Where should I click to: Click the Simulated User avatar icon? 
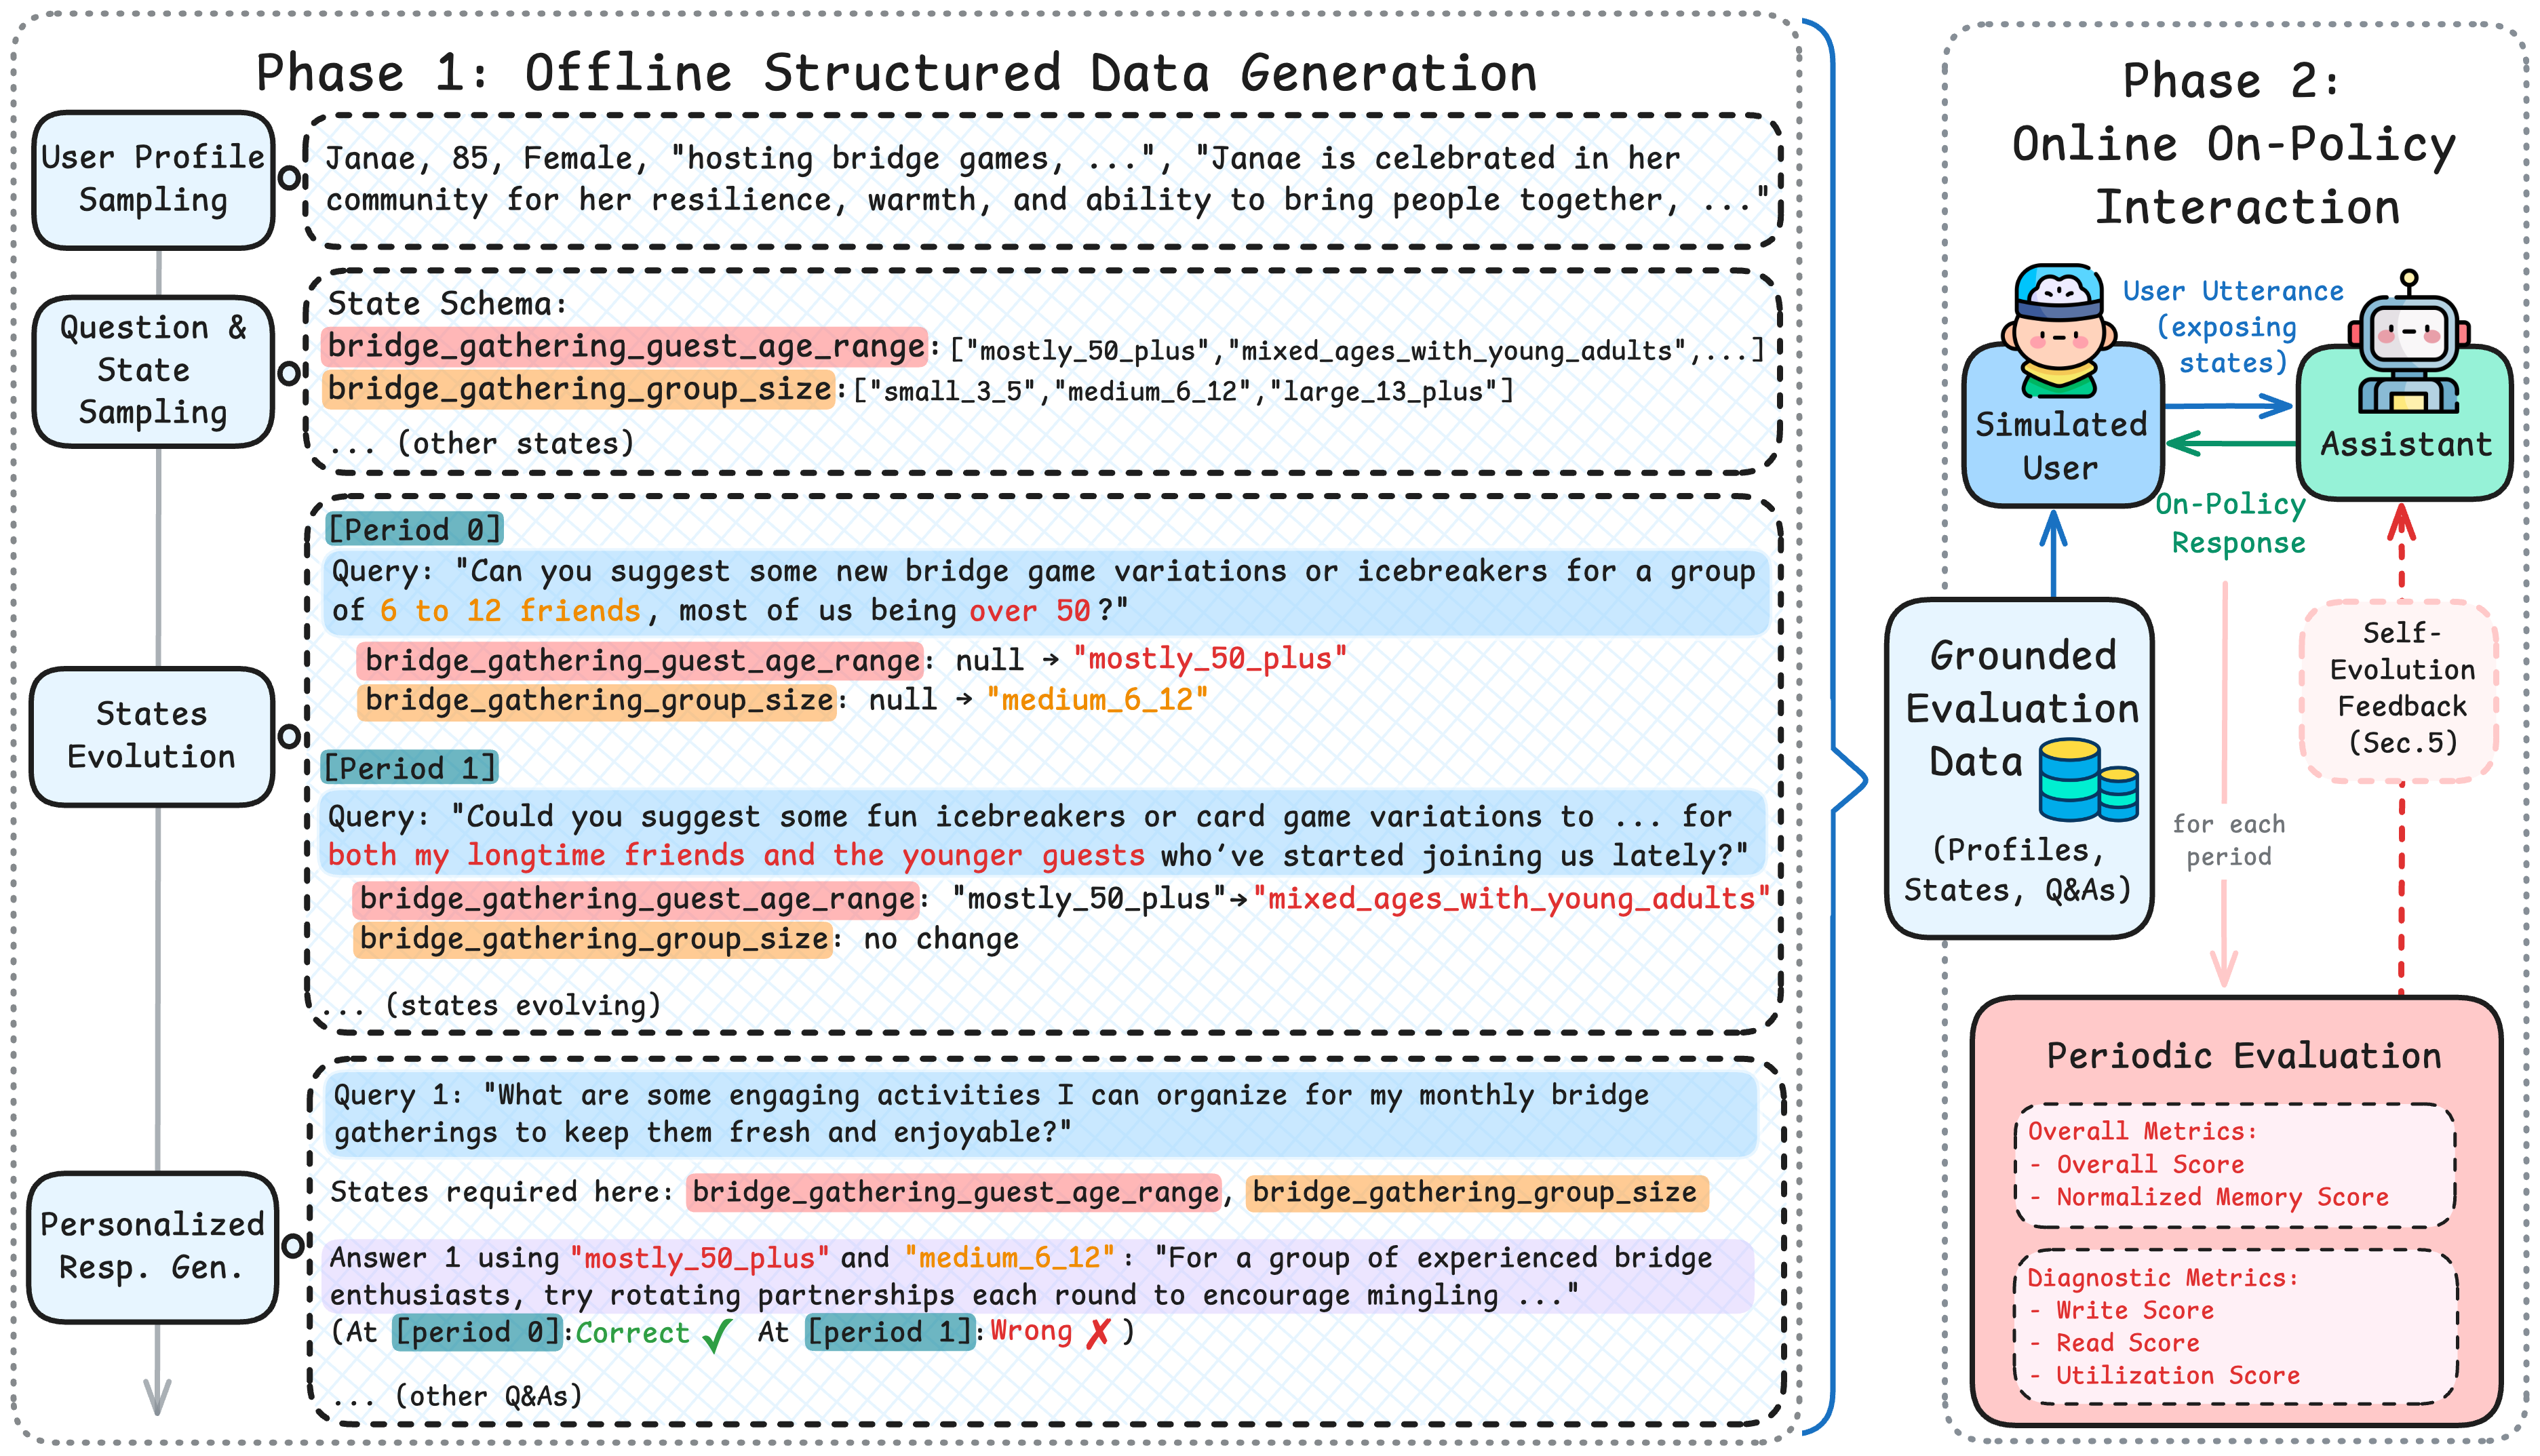click(2058, 330)
